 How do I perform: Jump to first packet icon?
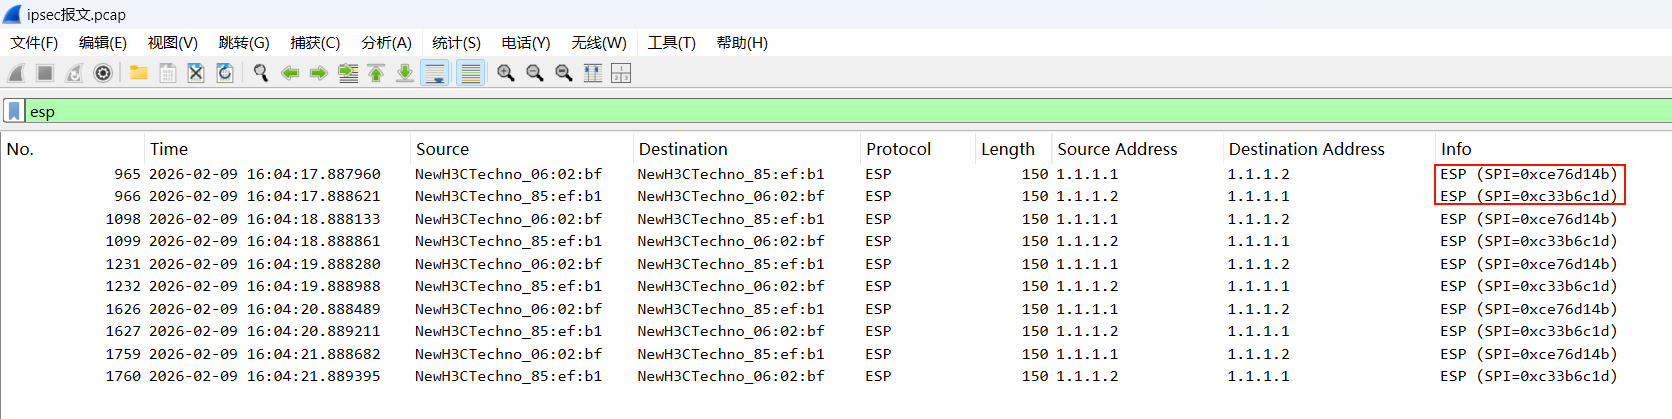pyautogui.click(x=376, y=73)
